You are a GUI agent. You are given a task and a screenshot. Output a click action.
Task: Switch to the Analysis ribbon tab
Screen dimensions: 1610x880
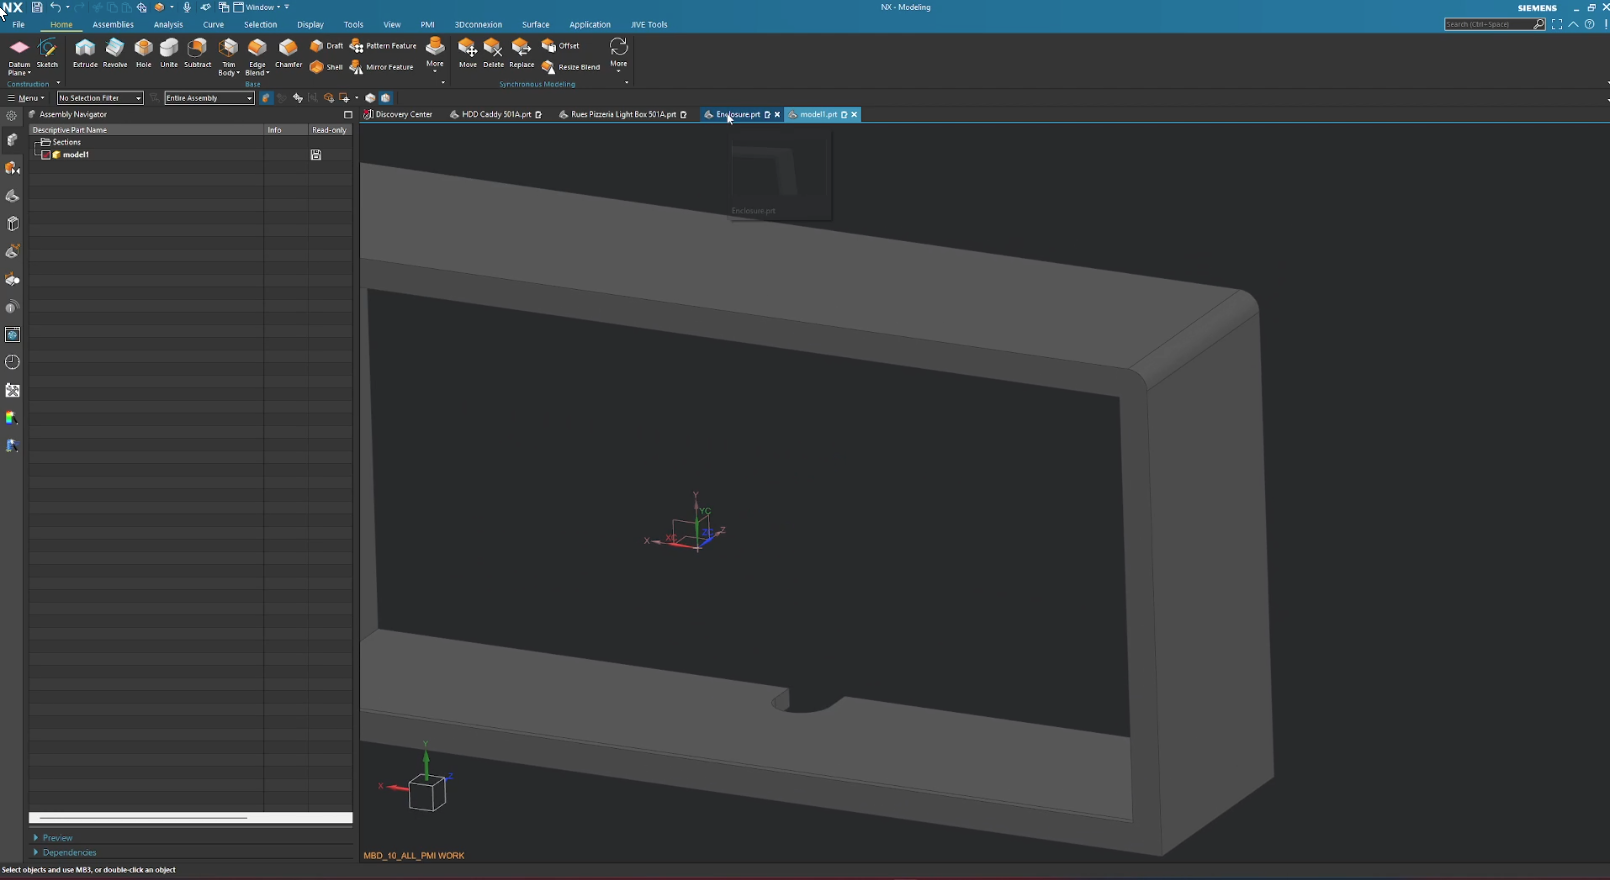168,24
